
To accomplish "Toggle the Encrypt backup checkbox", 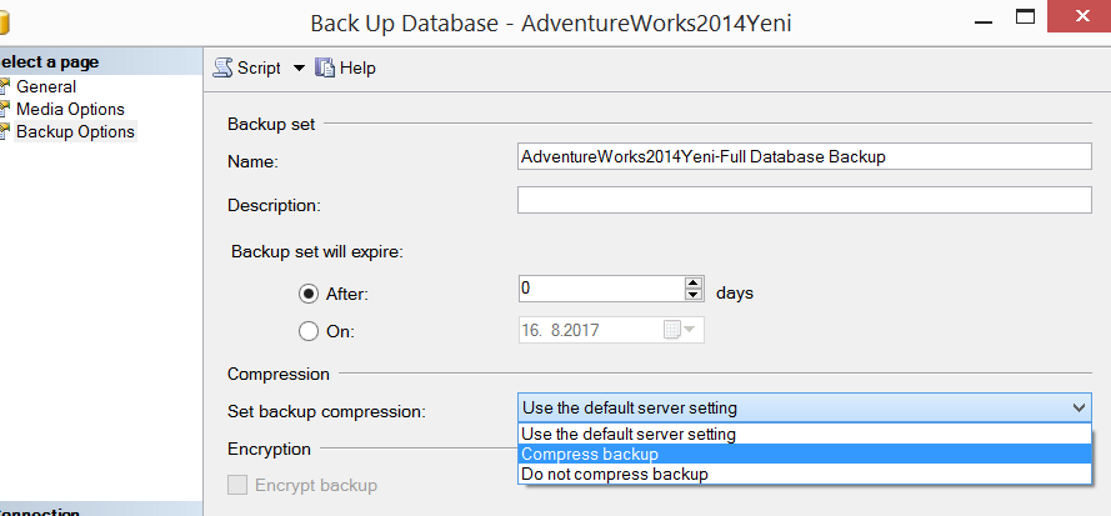I will coord(237,486).
